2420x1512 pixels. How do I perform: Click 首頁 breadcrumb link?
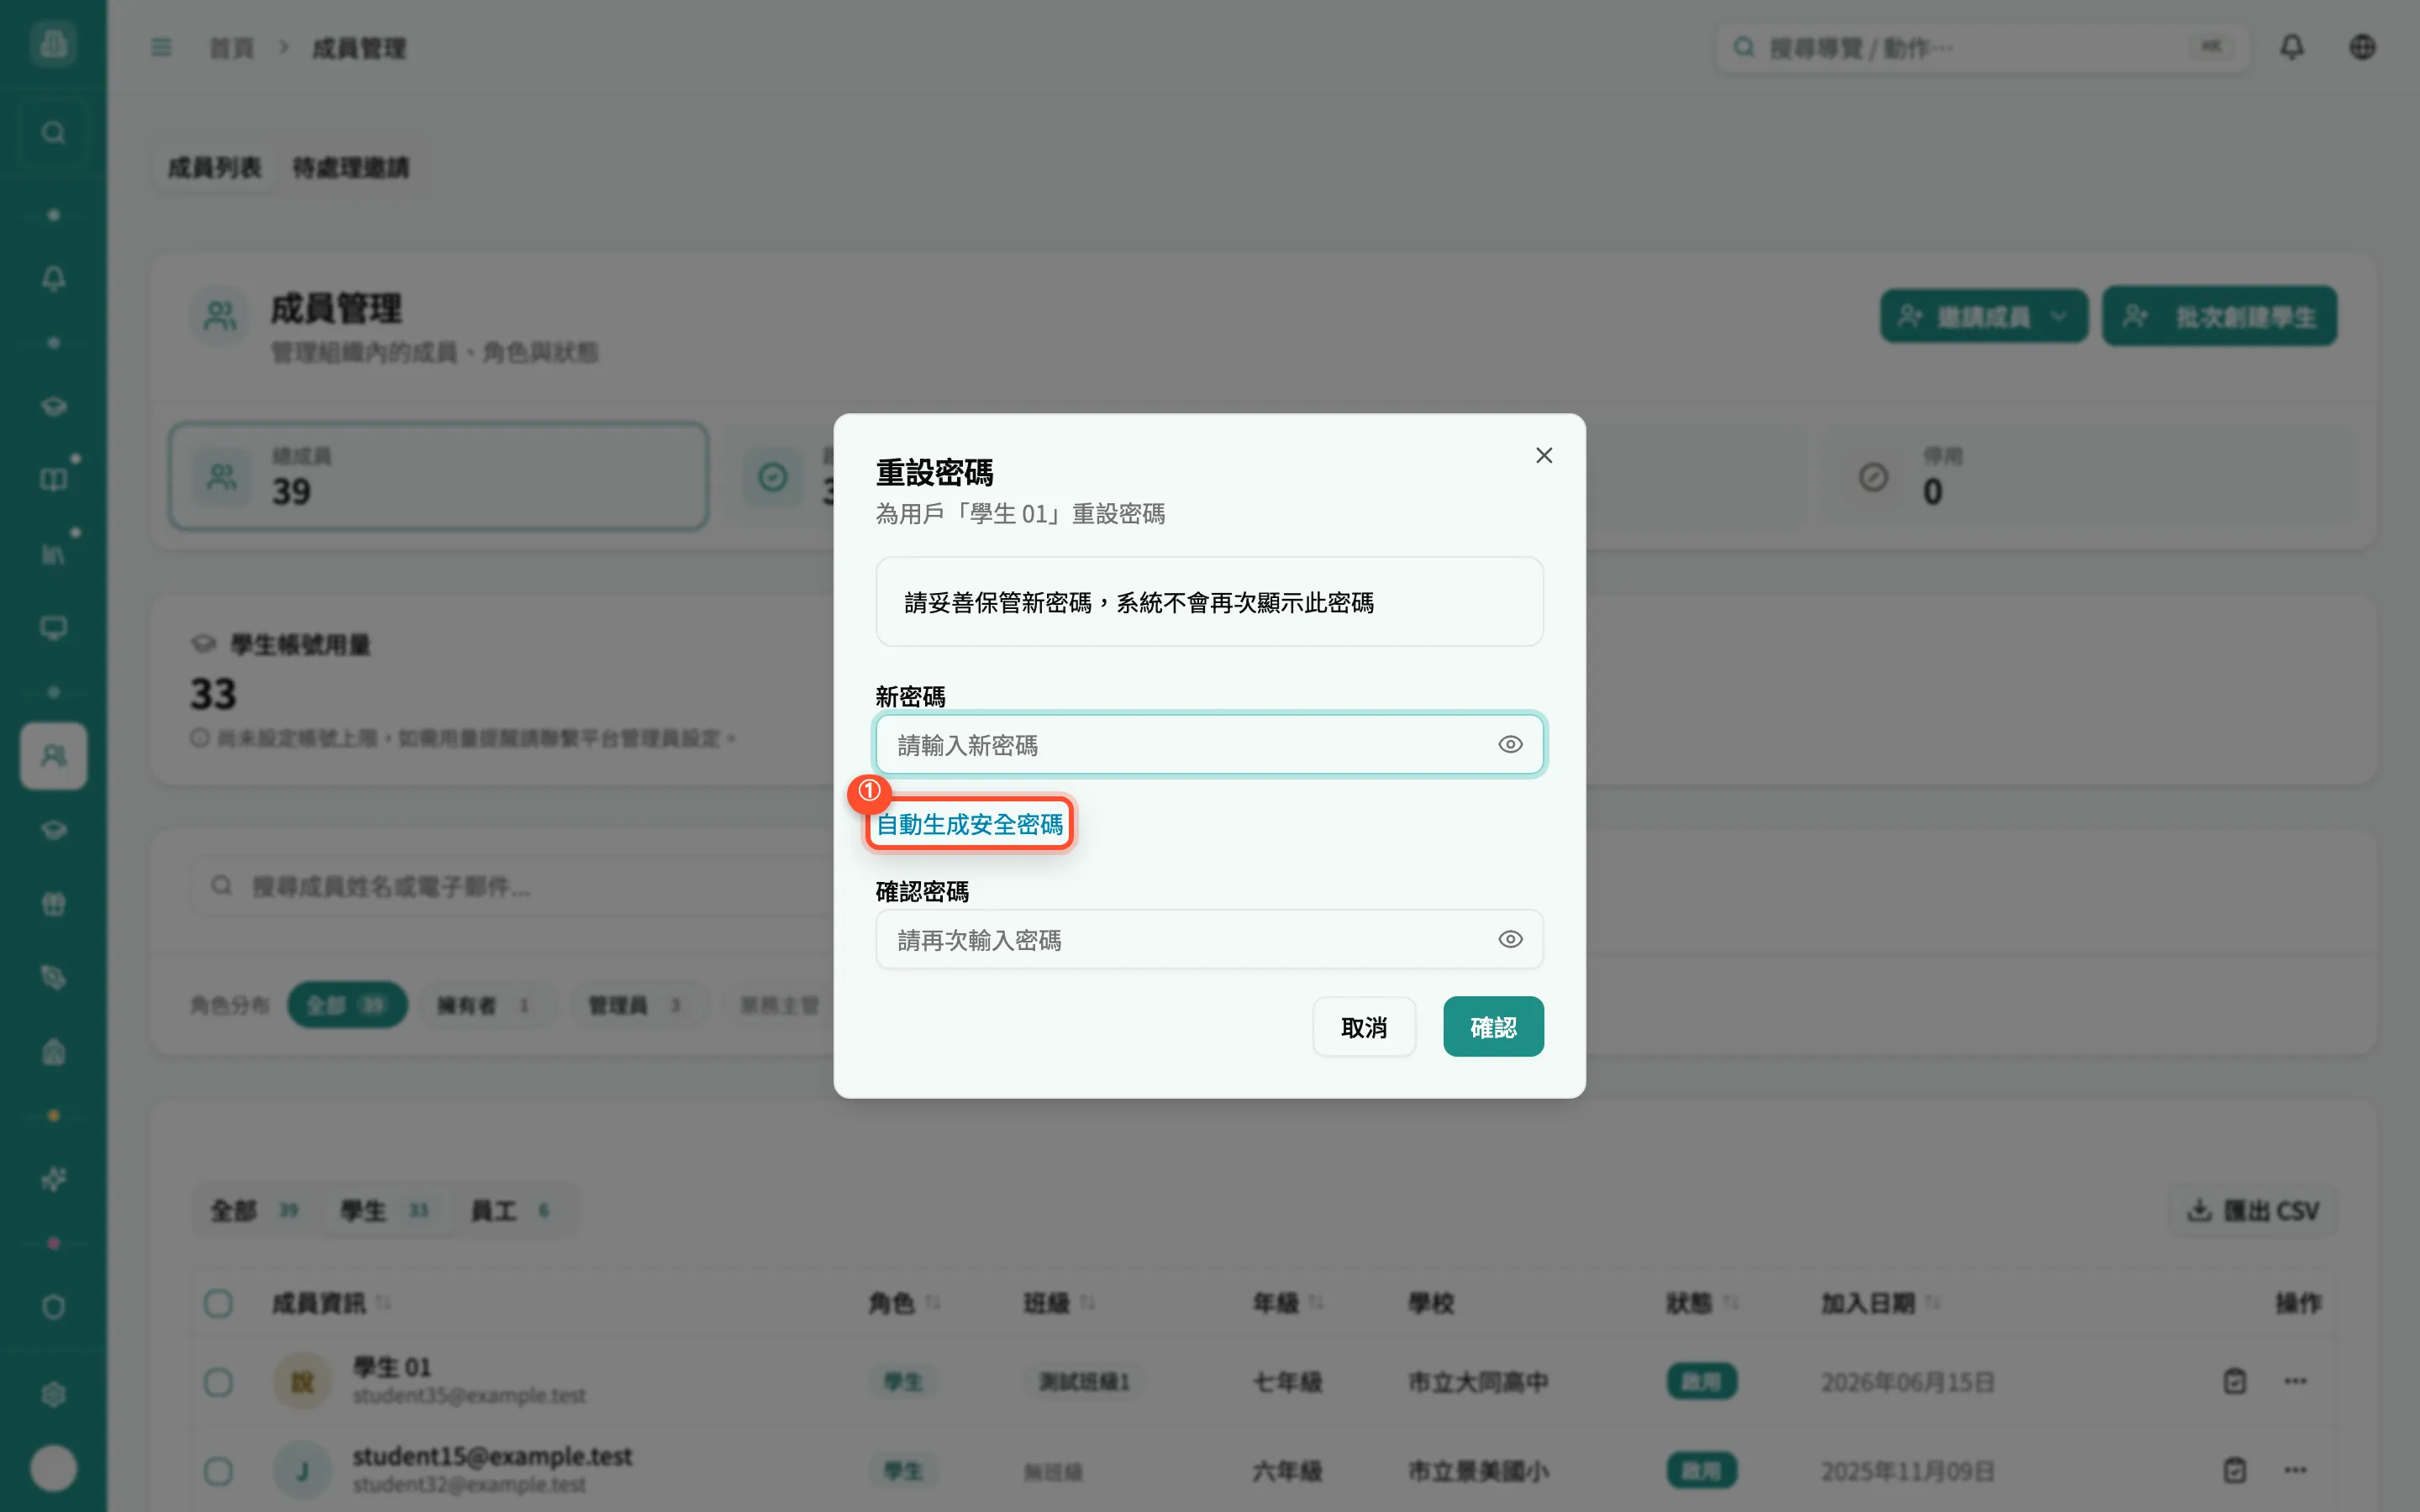pos(232,48)
